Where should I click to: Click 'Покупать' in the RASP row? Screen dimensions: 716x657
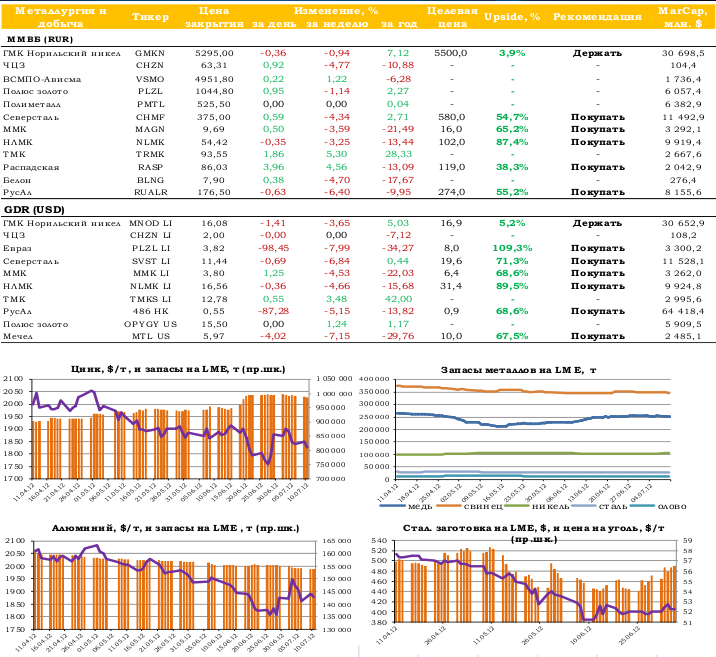pos(597,167)
